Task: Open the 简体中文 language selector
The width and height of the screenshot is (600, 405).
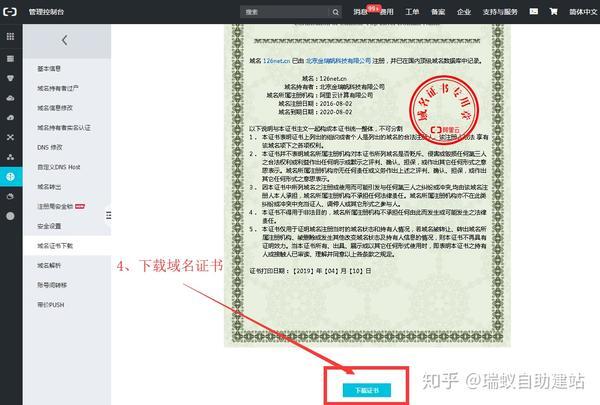Action: tap(583, 12)
